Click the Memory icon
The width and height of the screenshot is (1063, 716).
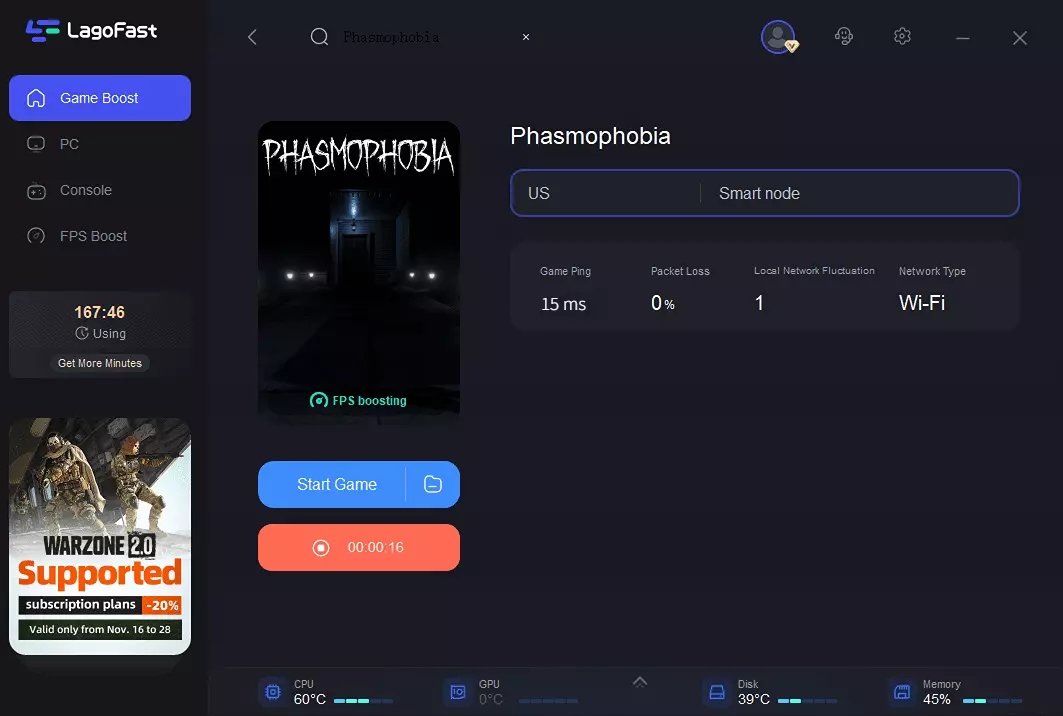coord(902,692)
